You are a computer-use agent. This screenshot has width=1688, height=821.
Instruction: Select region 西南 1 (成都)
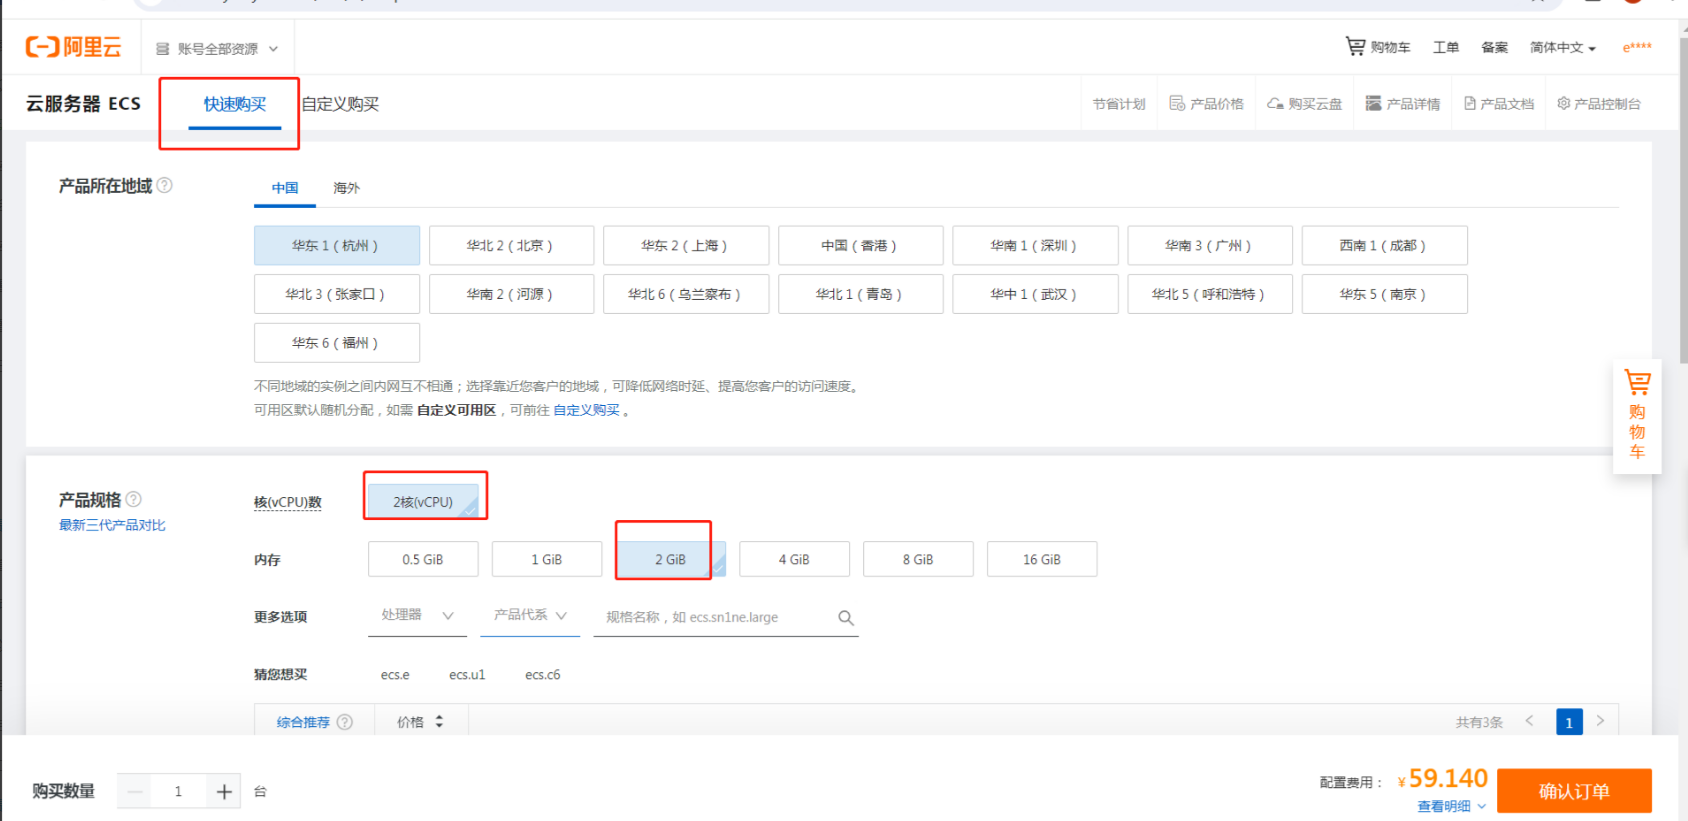(1384, 246)
